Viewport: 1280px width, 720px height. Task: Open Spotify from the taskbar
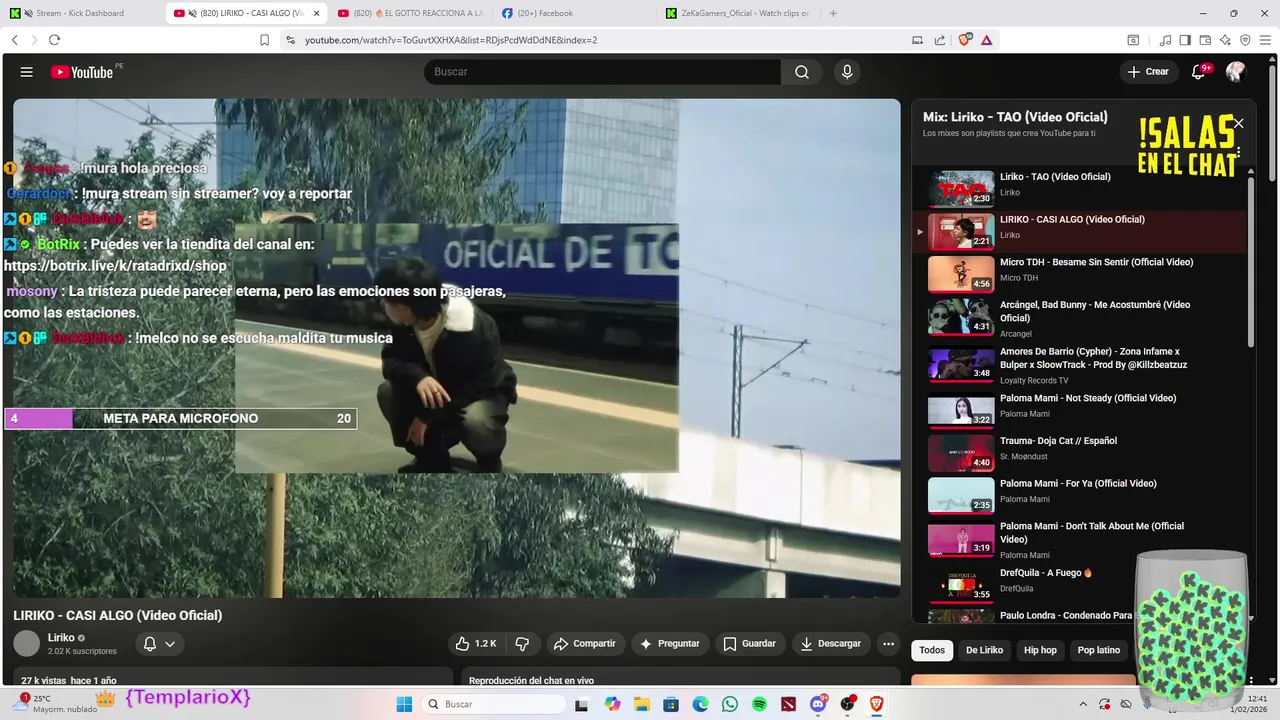tap(759, 704)
